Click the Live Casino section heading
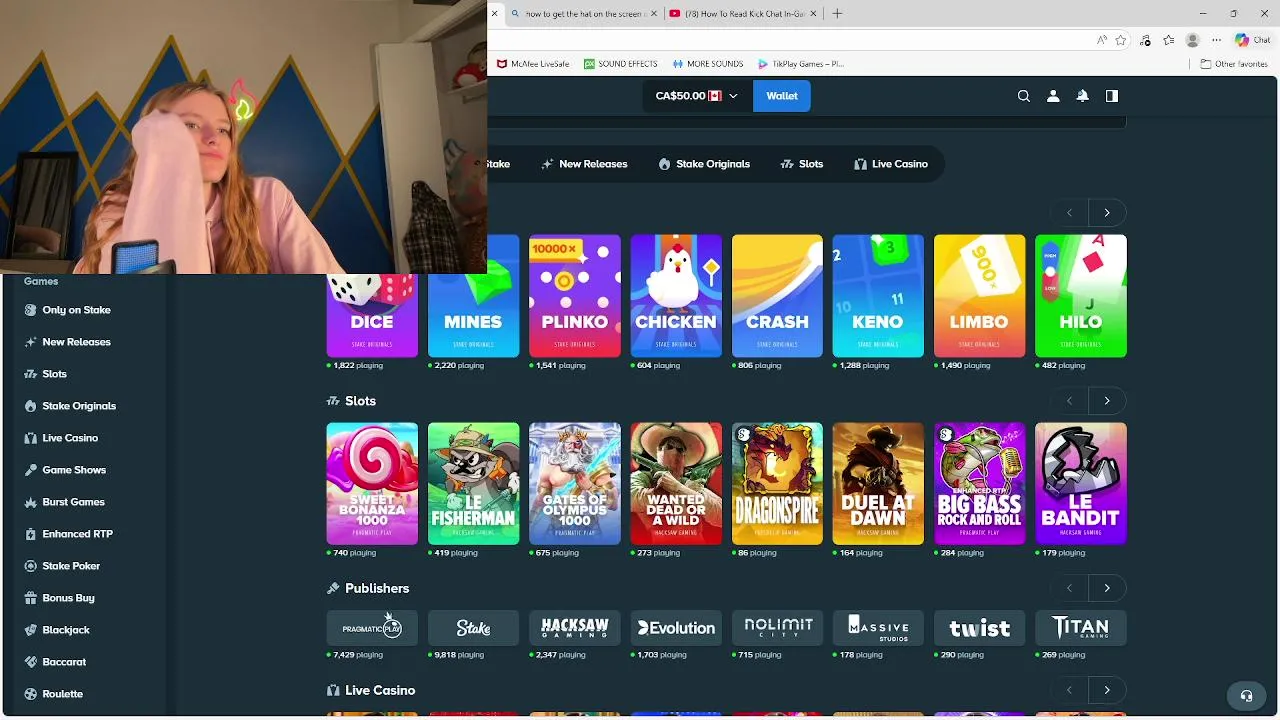Image resolution: width=1280 pixels, height=720 pixels. click(x=380, y=691)
